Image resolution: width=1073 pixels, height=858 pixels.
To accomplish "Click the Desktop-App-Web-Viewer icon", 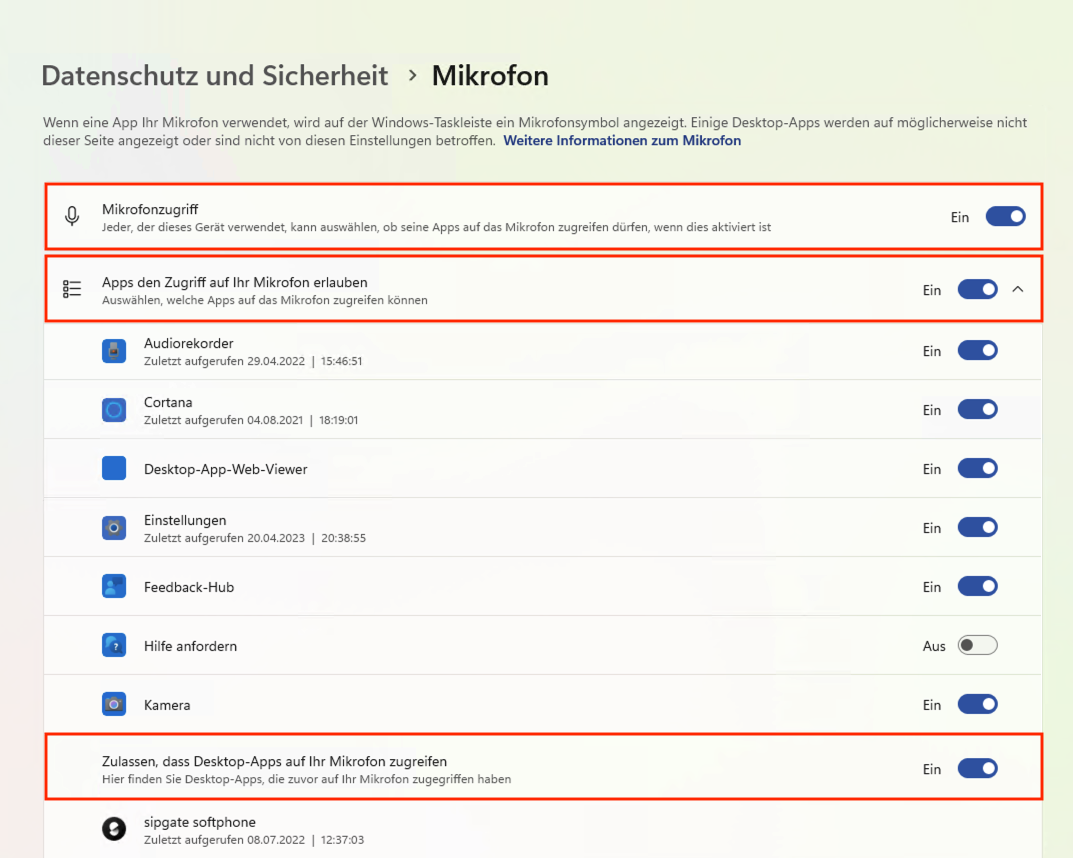I will click(x=113, y=468).
